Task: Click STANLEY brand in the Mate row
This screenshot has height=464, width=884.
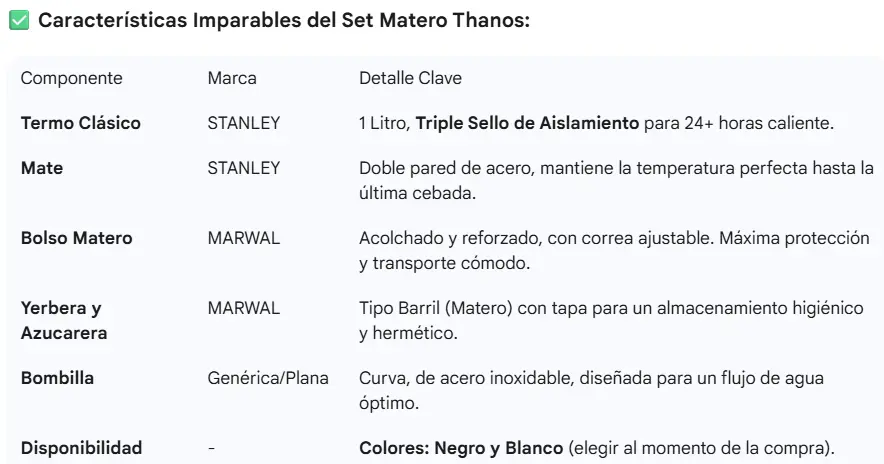Action: coord(243,168)
